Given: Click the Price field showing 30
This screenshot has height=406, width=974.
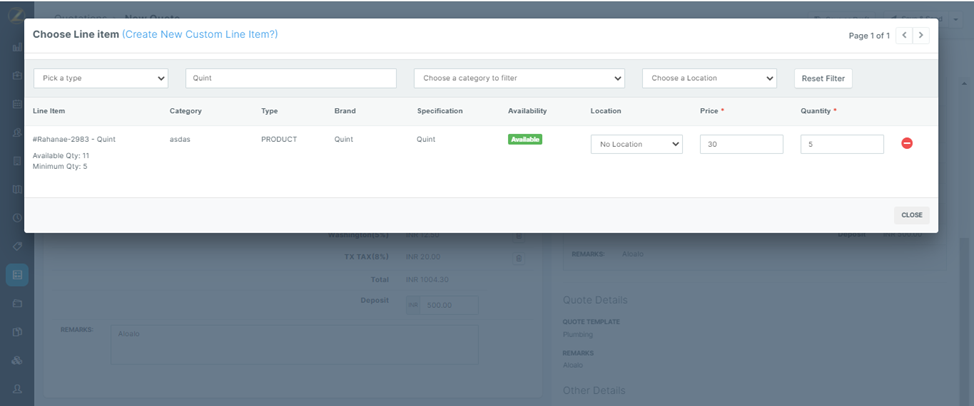Looking at the screenshot, I should [x=742, y=144].
